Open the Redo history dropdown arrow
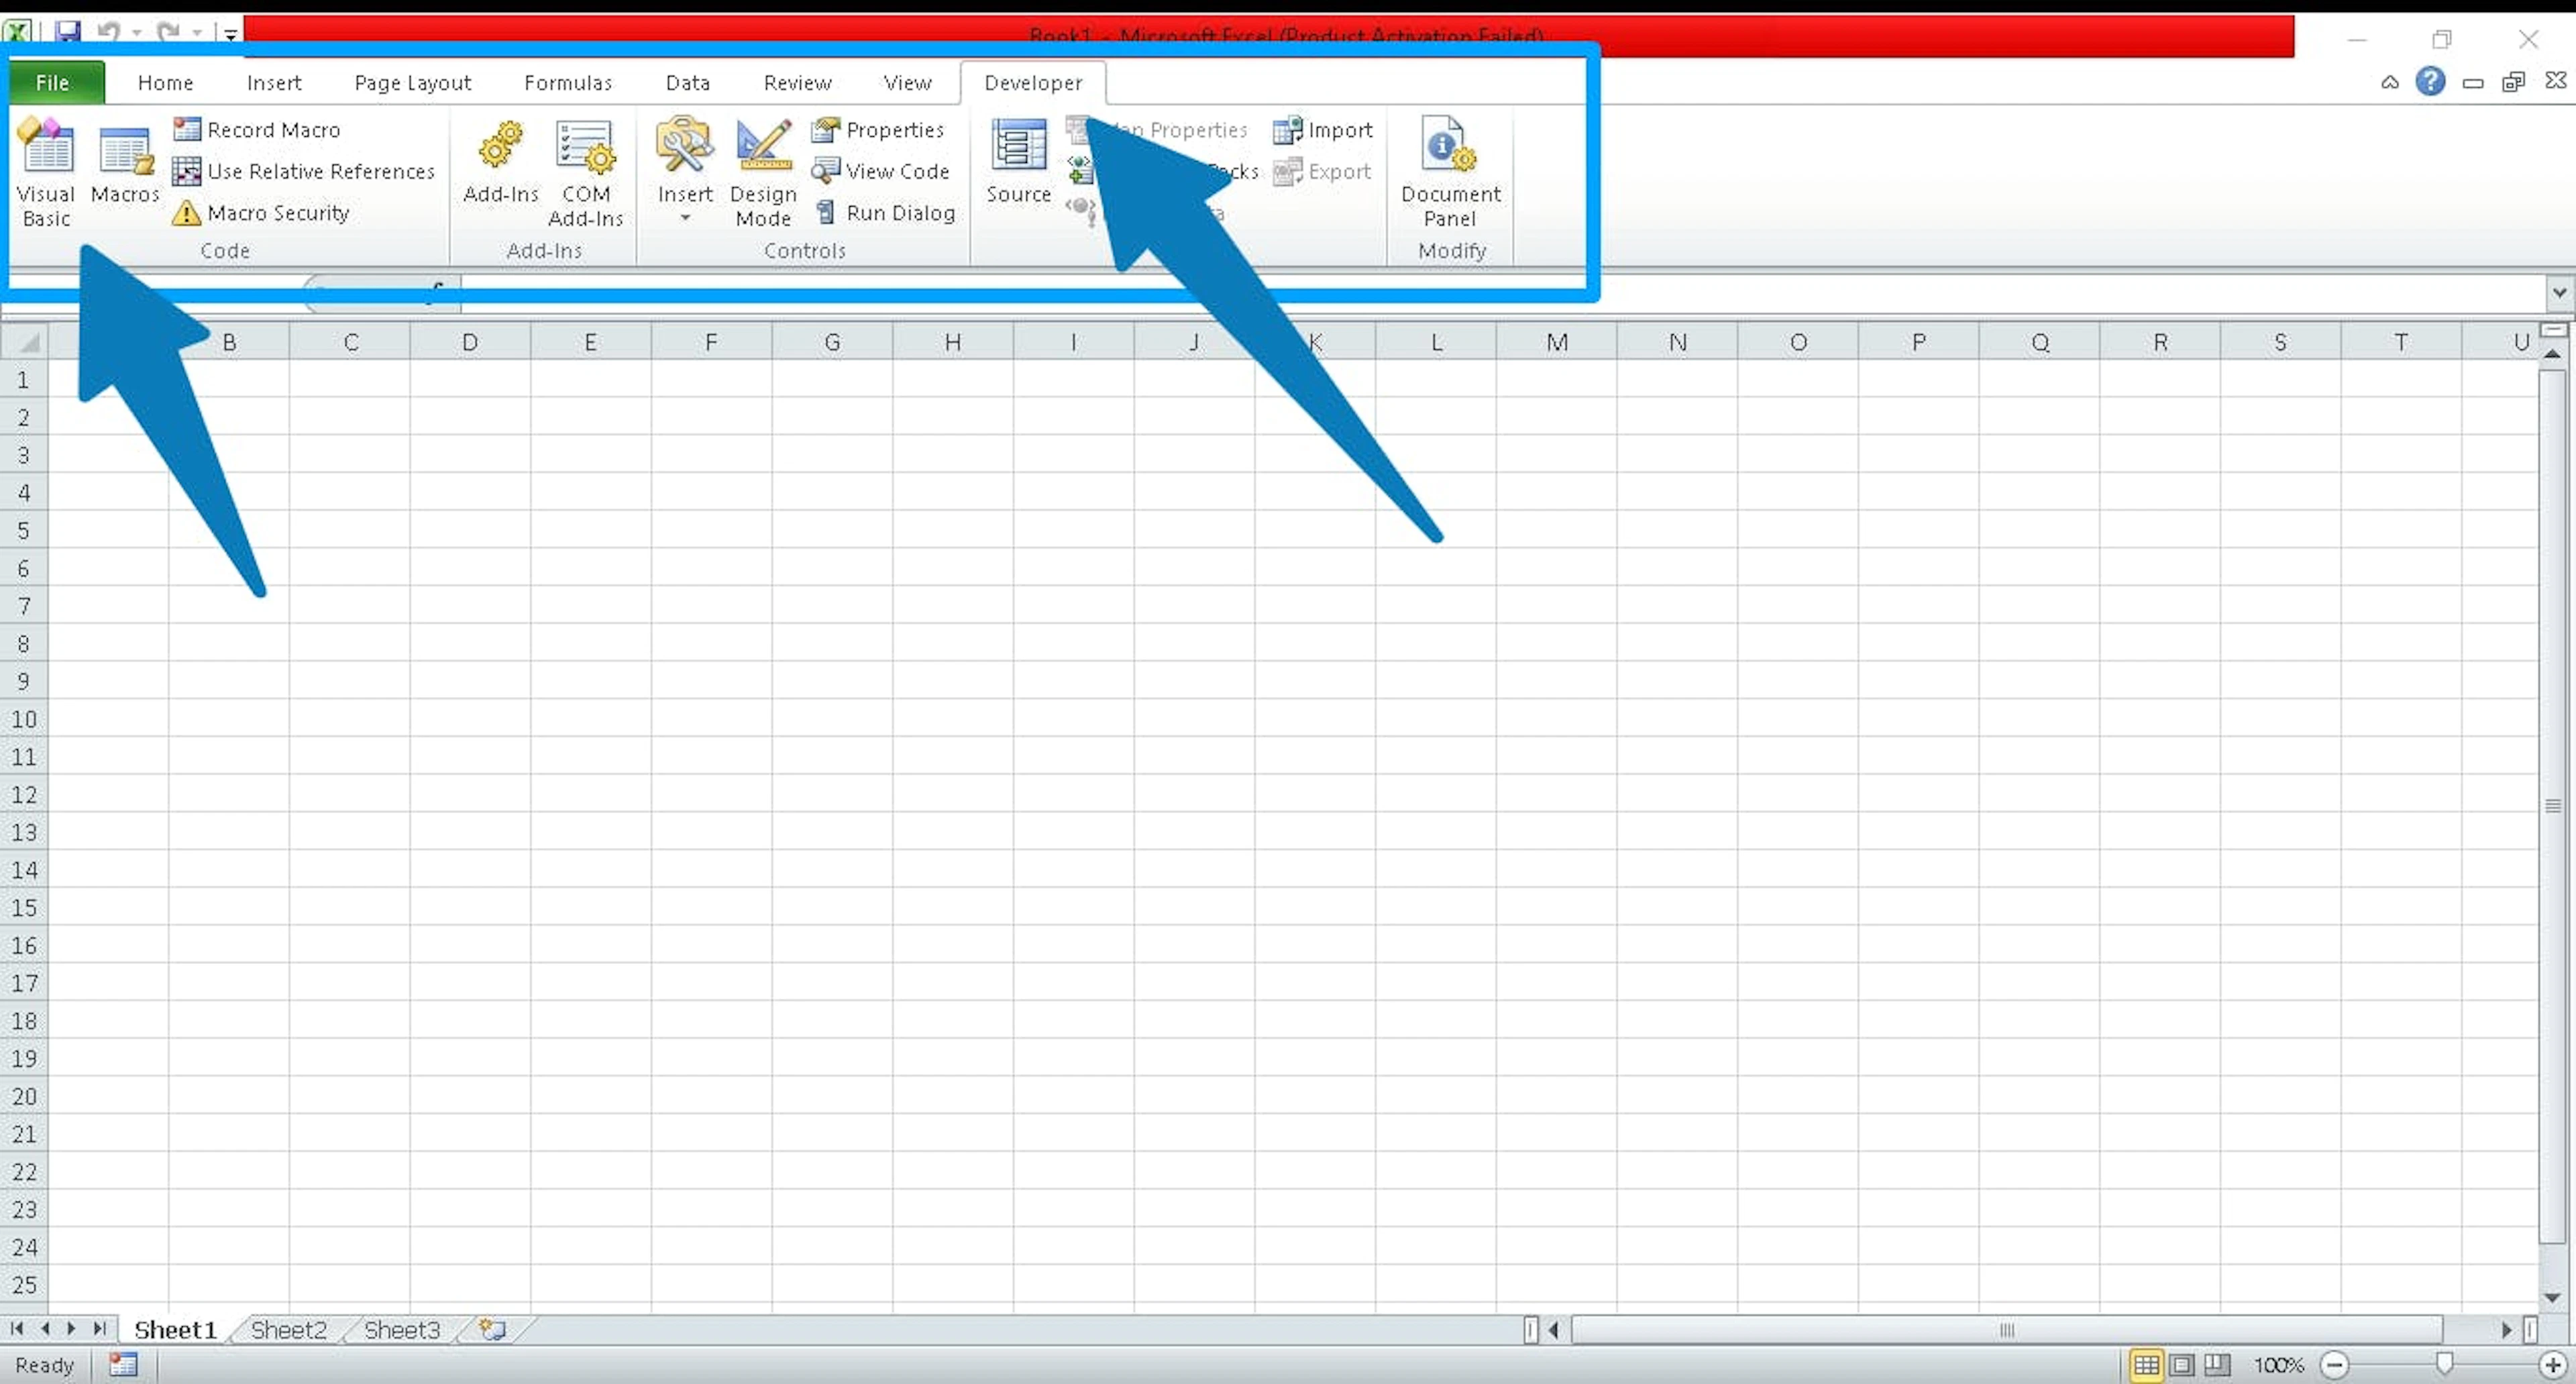The image size is (2576, 1384). pos(197,34)
